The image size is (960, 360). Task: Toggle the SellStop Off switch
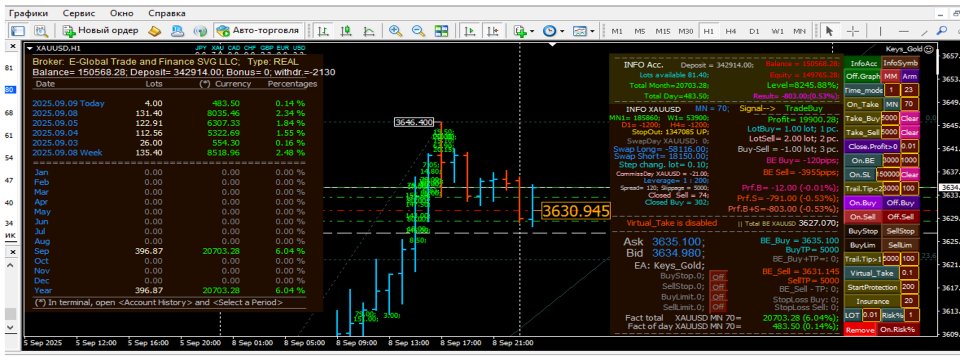[718, 287]
